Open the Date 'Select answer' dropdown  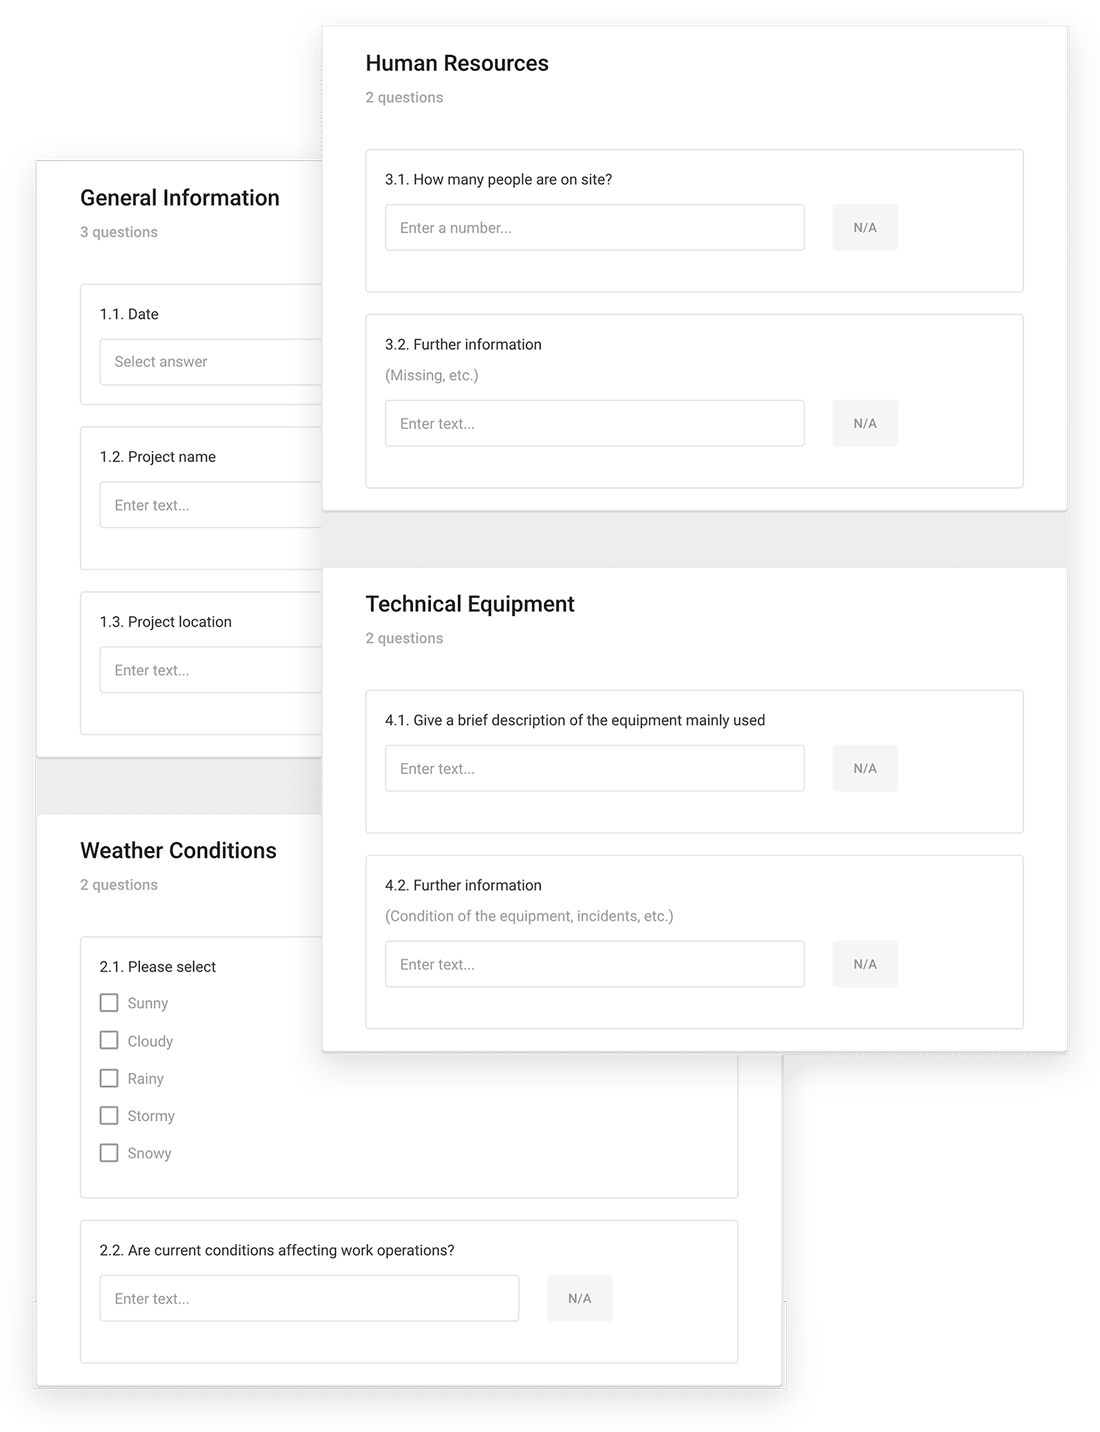(210, 362)
